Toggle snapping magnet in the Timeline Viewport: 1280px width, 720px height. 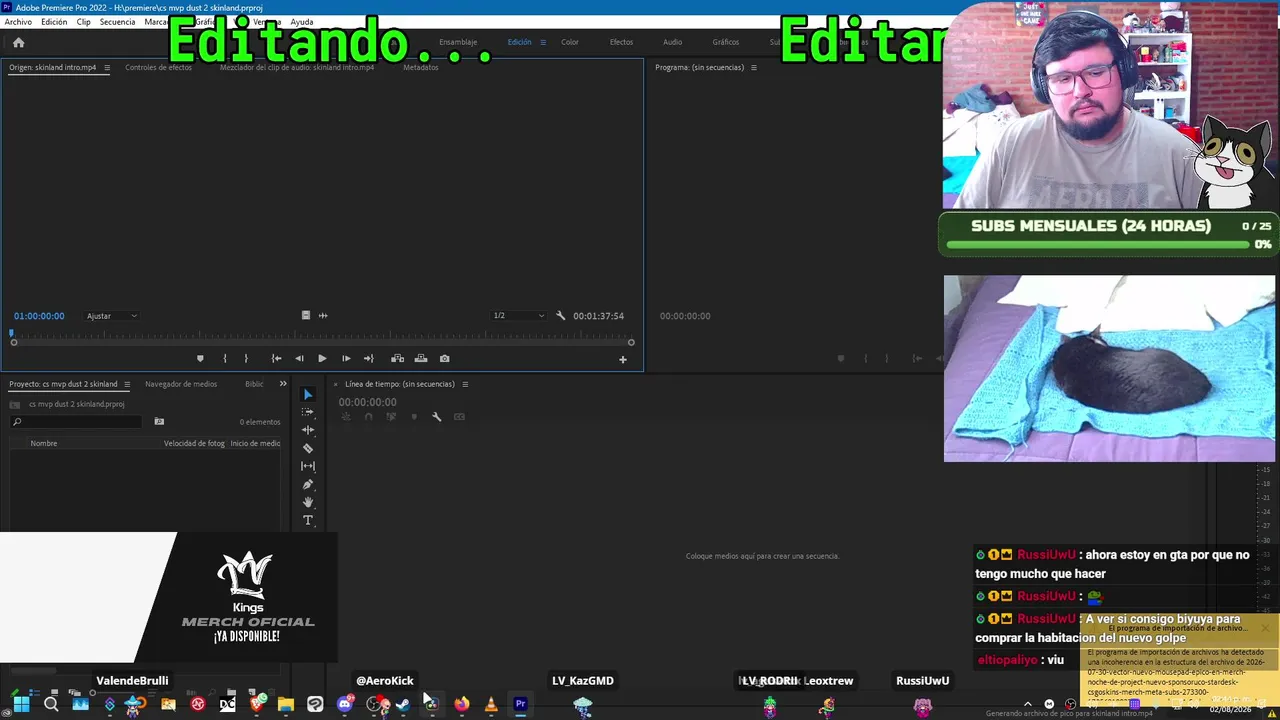coord(368,417)
